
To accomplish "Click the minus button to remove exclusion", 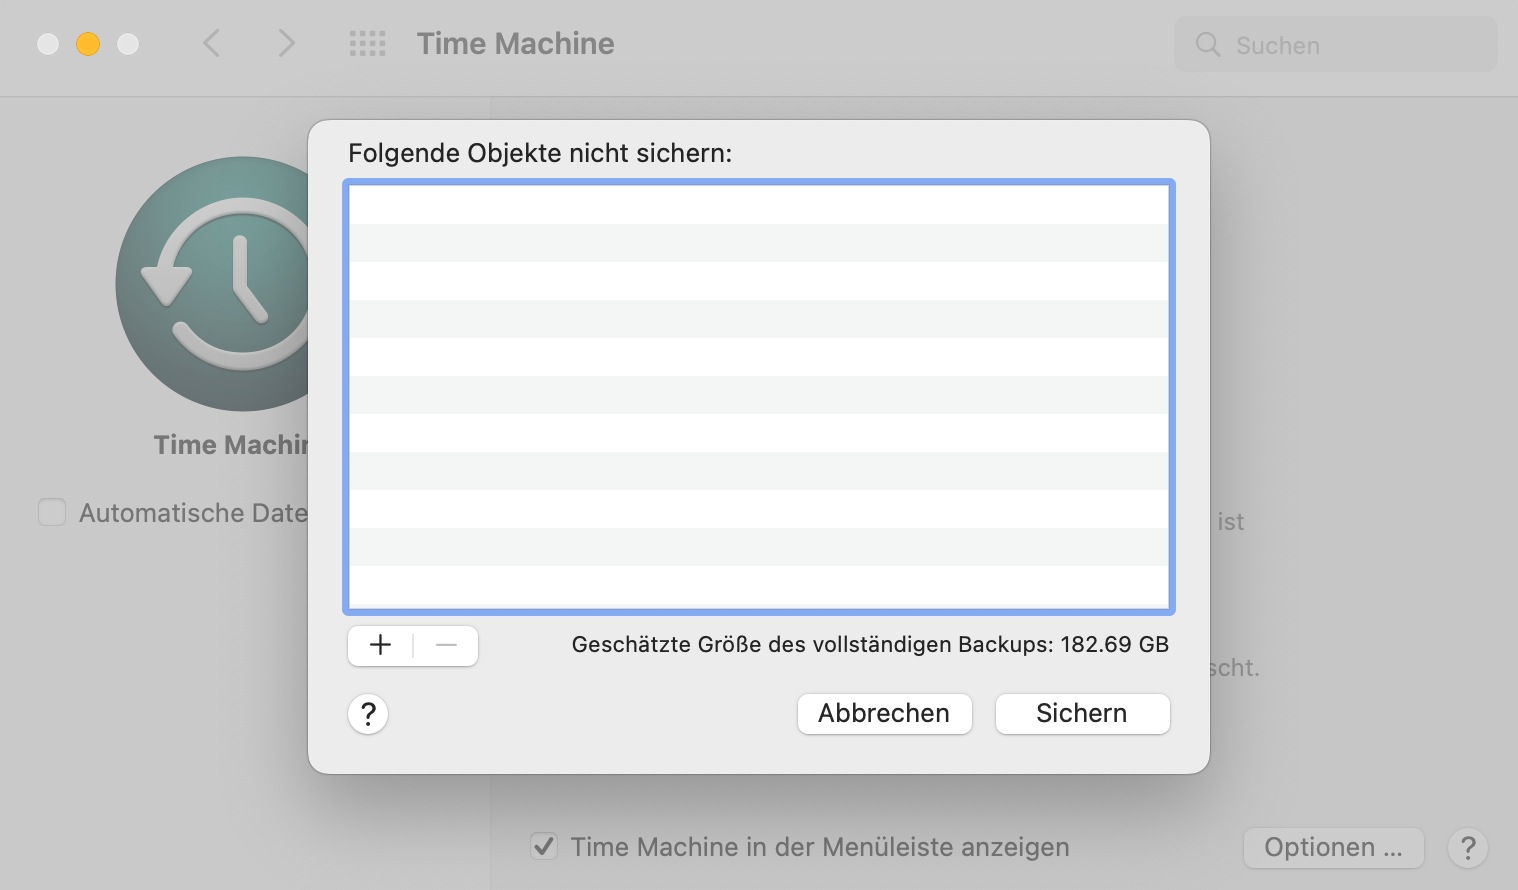I will (x=446, y=646).
